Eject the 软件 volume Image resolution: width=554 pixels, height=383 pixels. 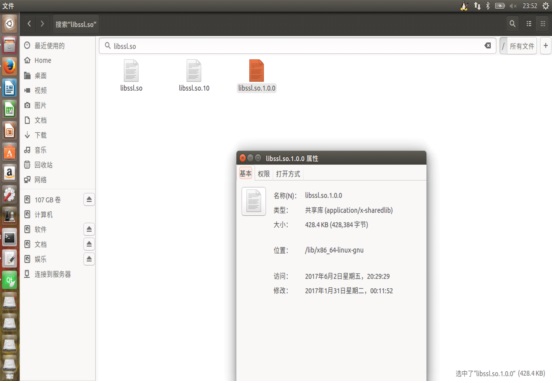89,229
